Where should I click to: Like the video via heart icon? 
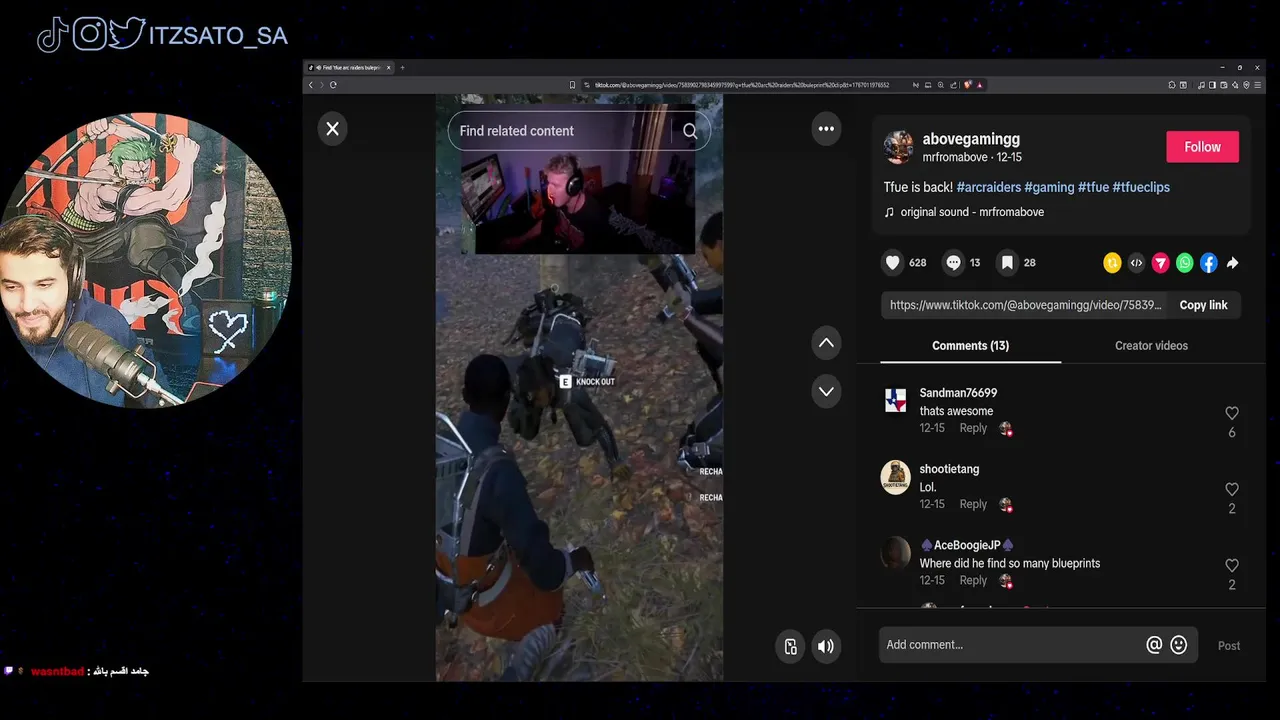click(x=893, y=263)
